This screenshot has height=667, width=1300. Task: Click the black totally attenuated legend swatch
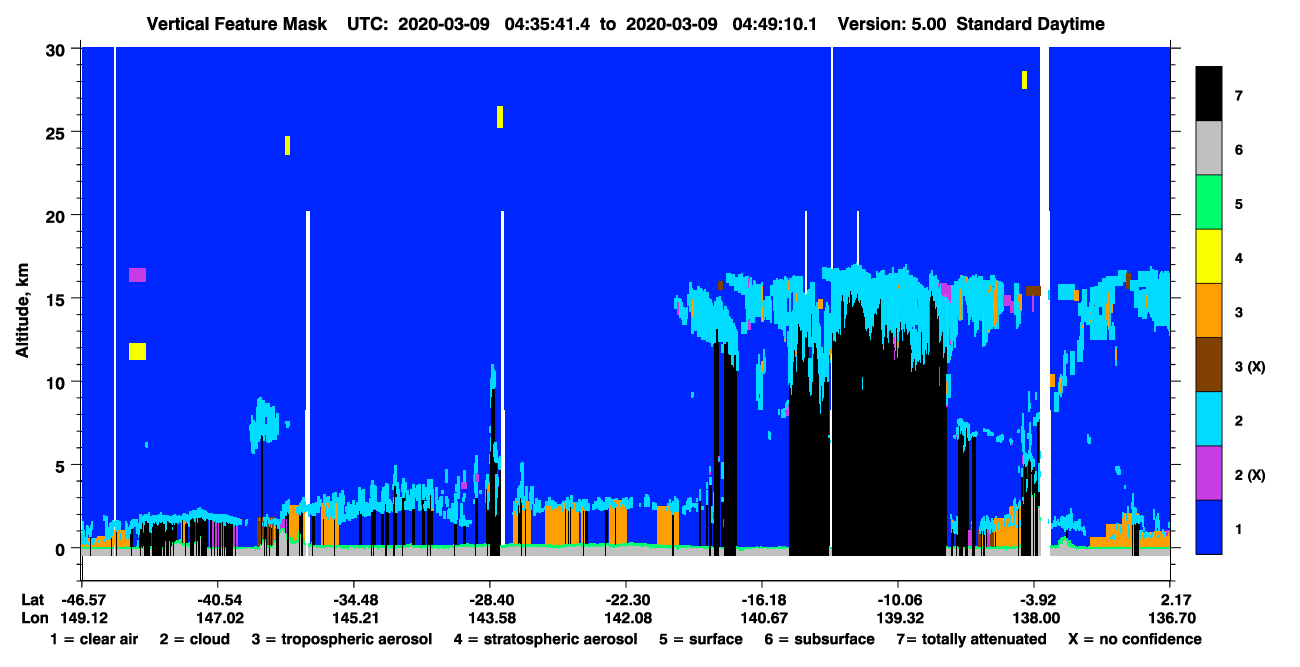pyautogui.click(x=1209, y=94)
